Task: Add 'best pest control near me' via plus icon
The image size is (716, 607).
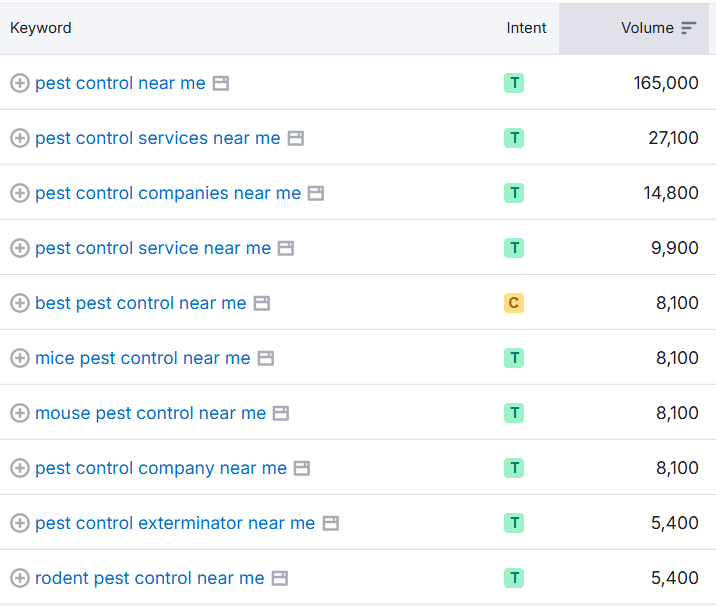Action: click(x=20, y=303)
